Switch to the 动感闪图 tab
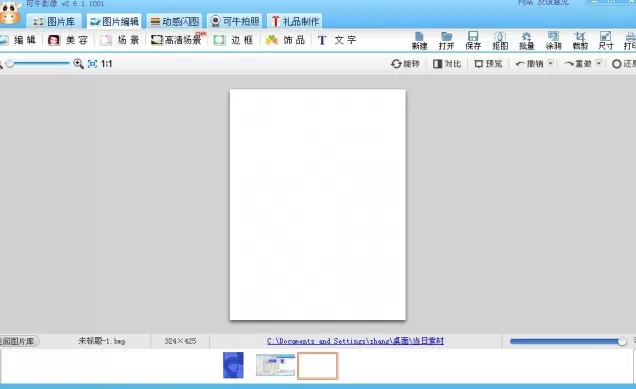The image size is (636, 389). pyautogui.click(x=175, y=21)
